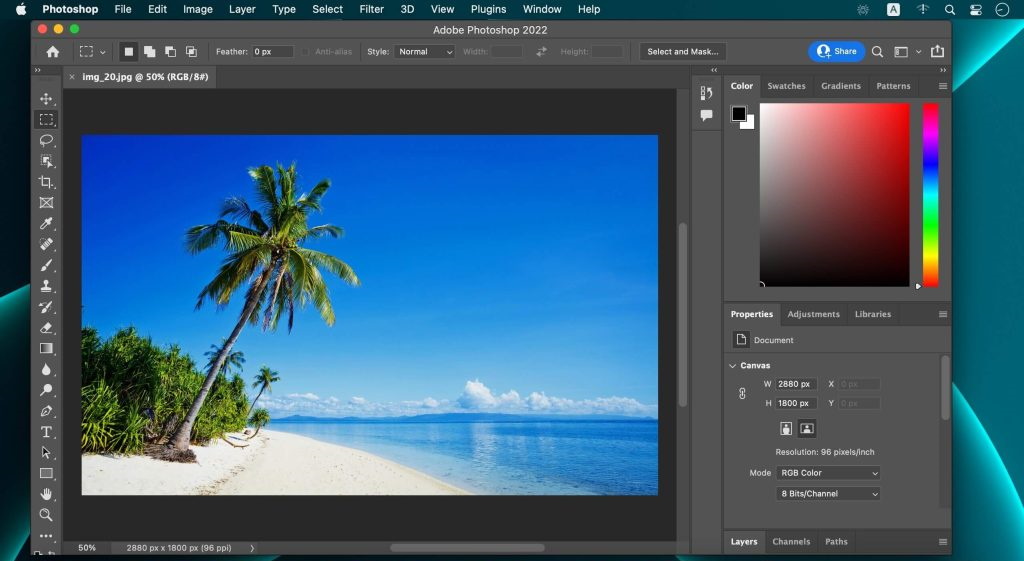Click the hue spectrum slider
This screenshot has height=561, width=1024.
(x=930, y=195)
